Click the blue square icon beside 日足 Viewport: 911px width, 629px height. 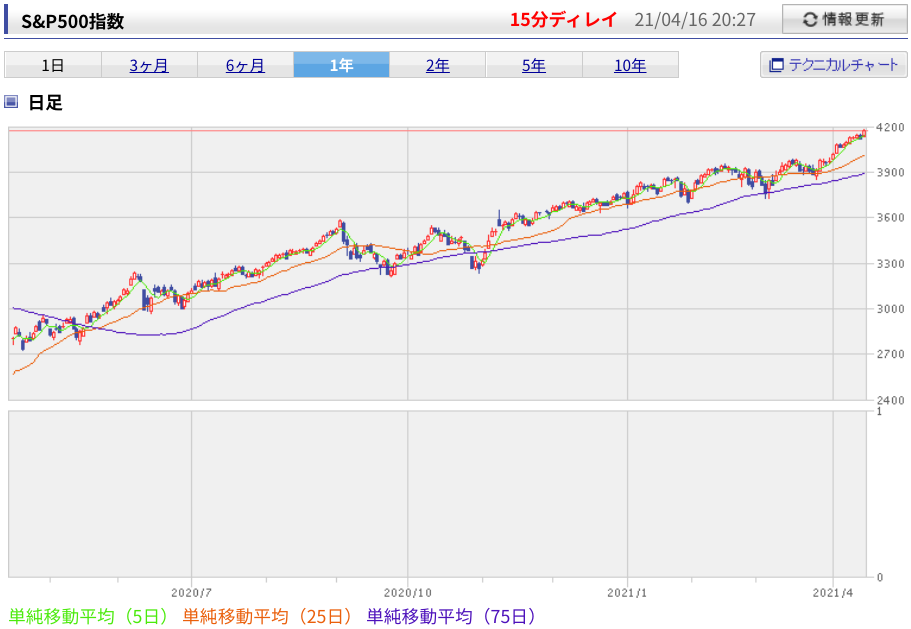11,102
